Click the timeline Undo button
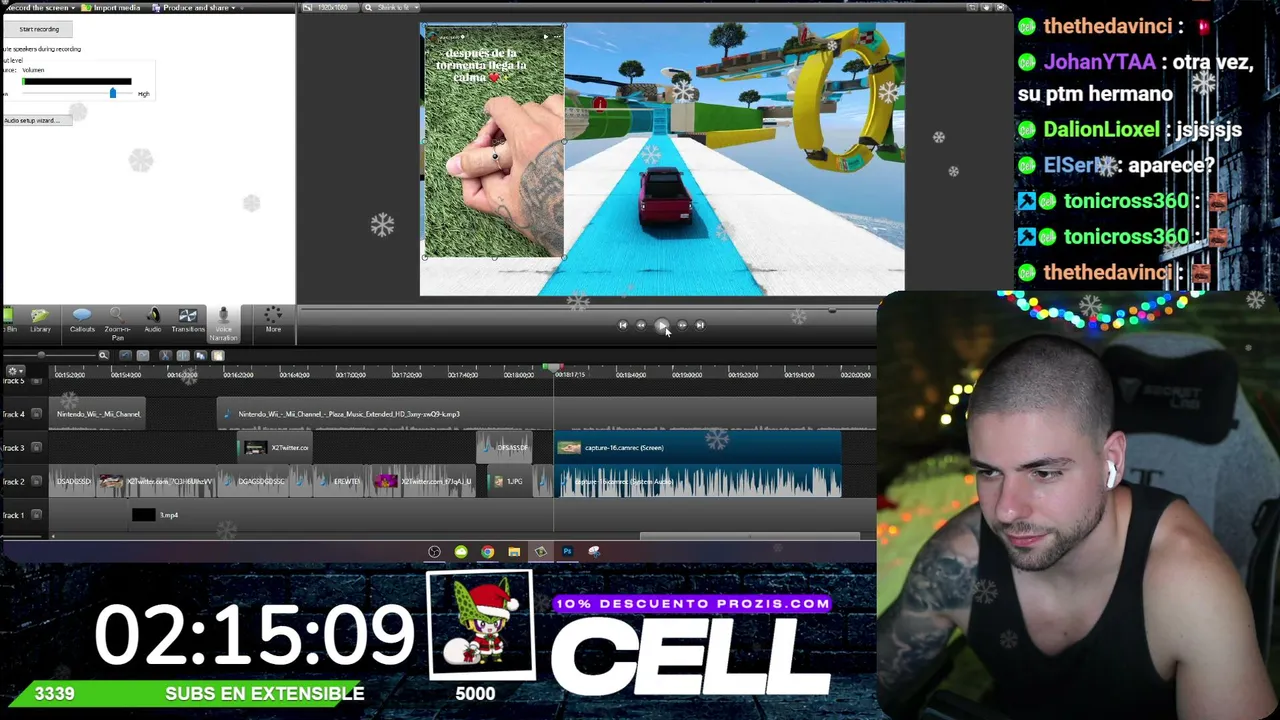This screenshot has height=720, width=1280. tap(125, 355)
